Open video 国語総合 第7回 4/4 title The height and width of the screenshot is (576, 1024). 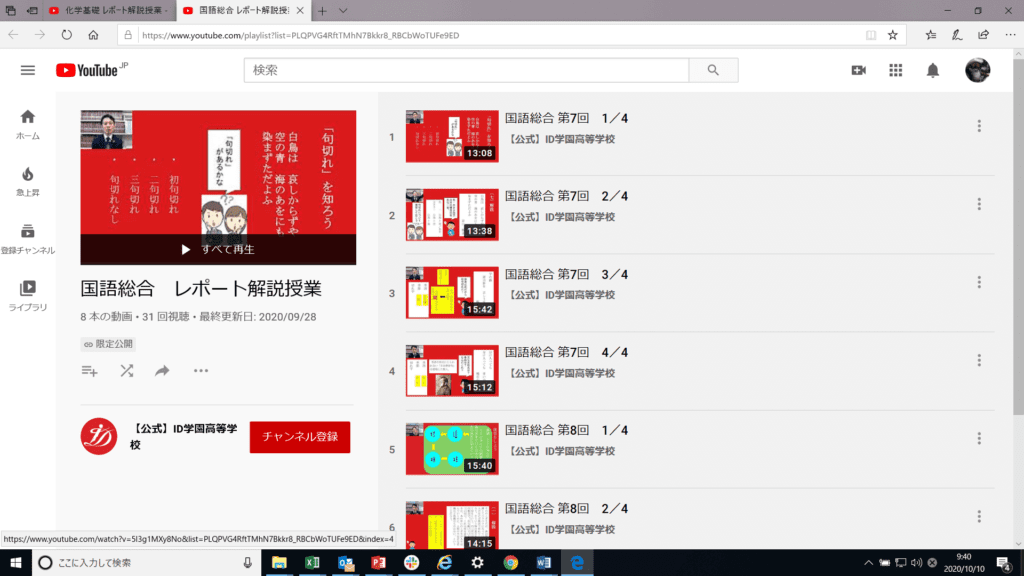[x=566, y=352]
